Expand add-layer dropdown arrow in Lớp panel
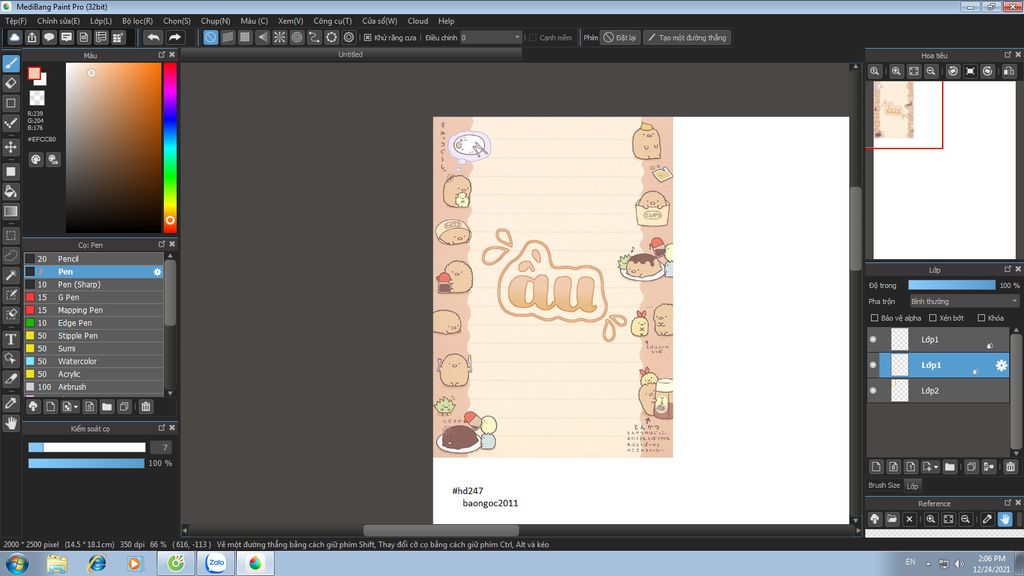The width and height of the screenshot is (1024, 576). coord(936,467)
